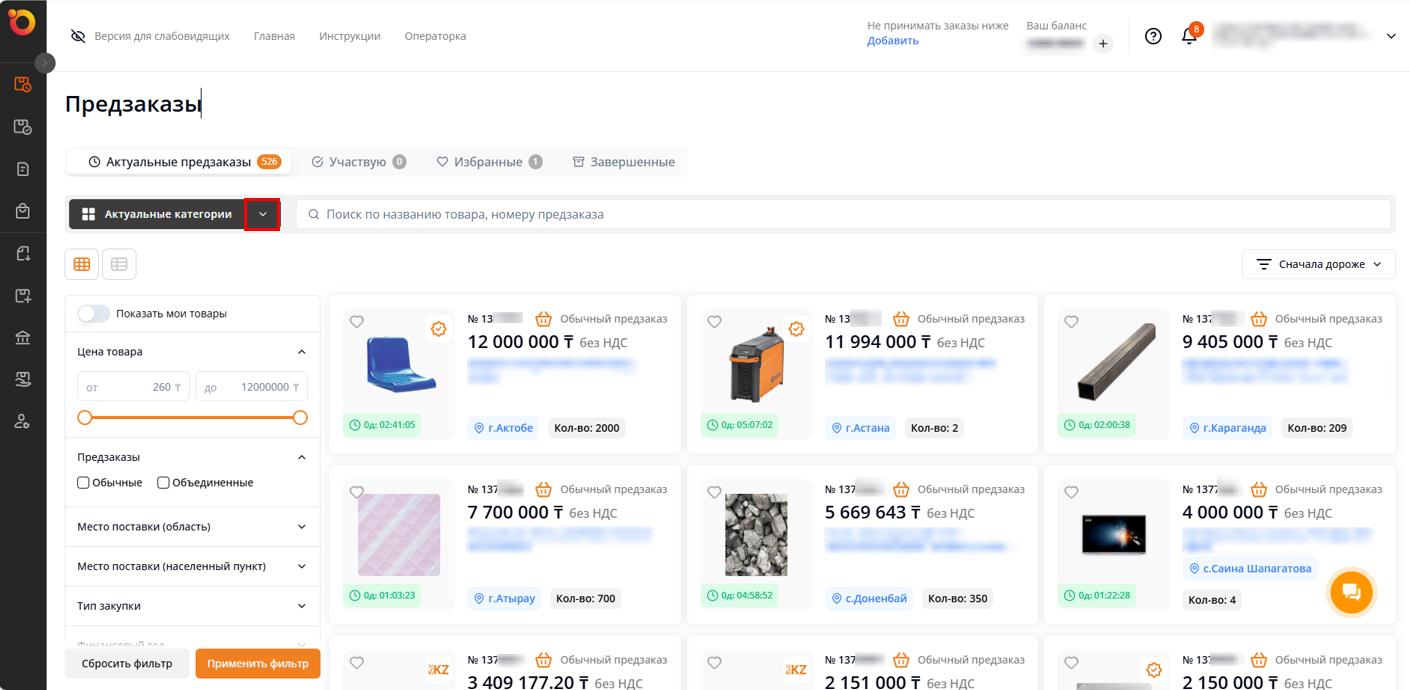
Task: Click Версия для слабовидящих link
Action: pos(162,36)
